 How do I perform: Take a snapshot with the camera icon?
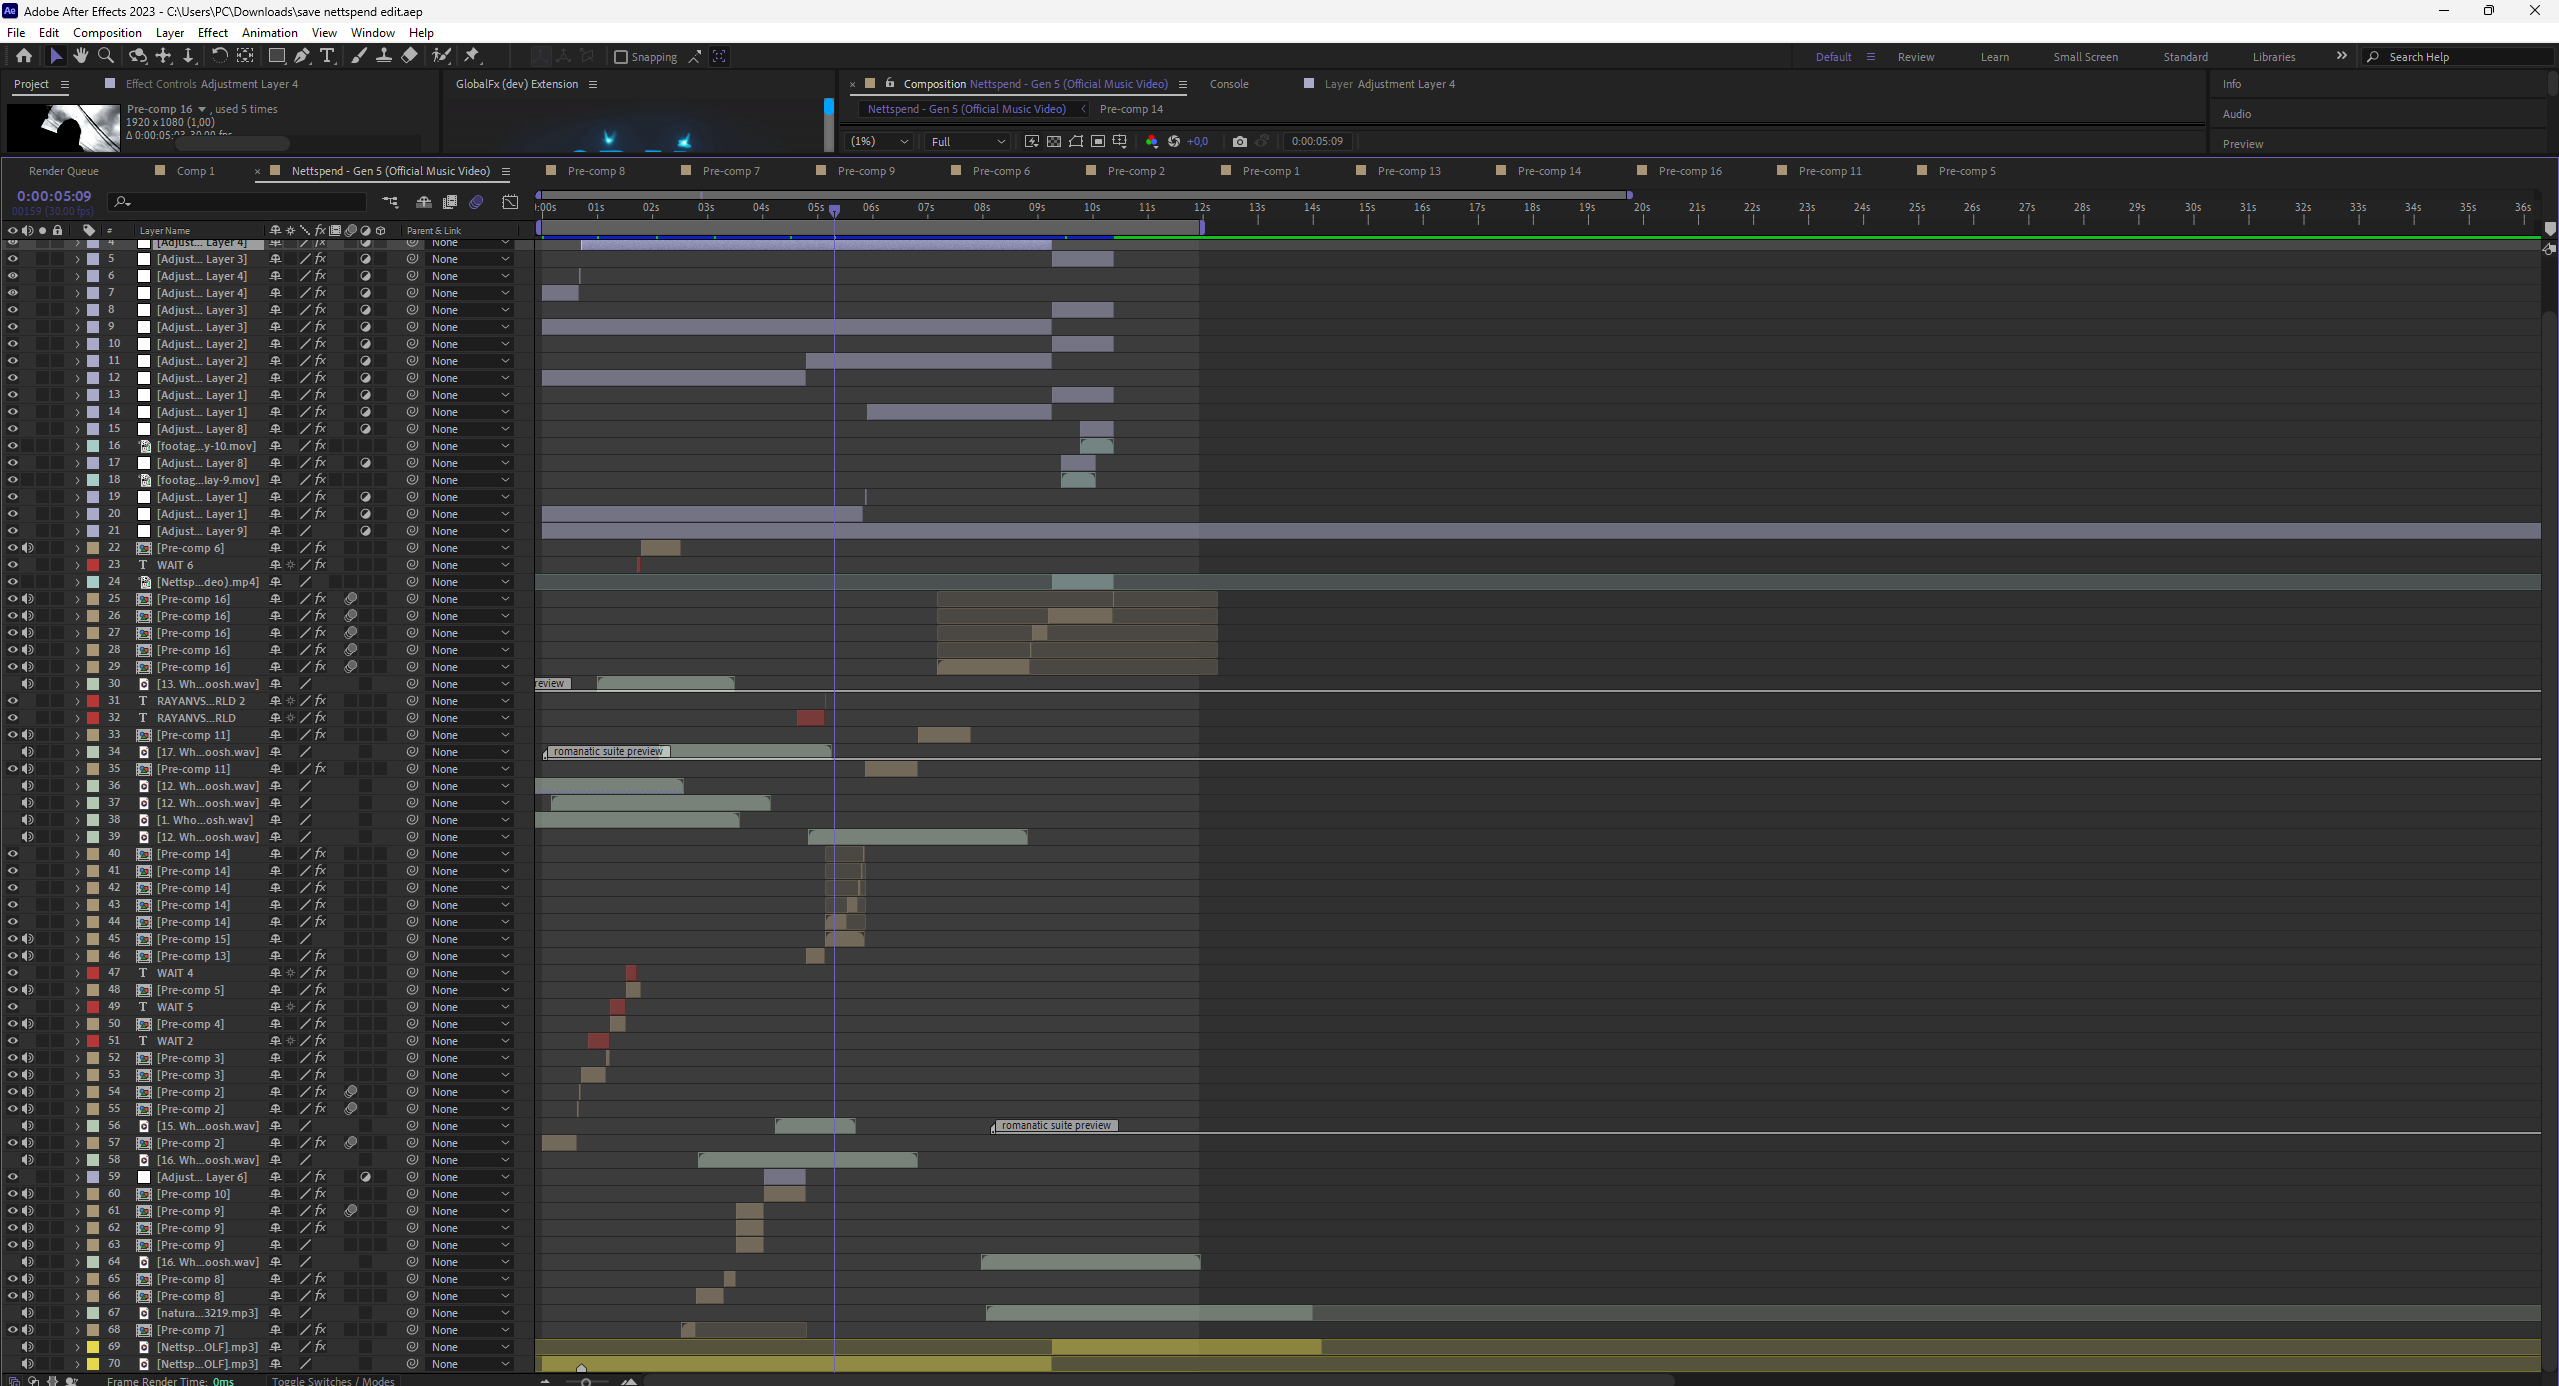(1240, 141)
